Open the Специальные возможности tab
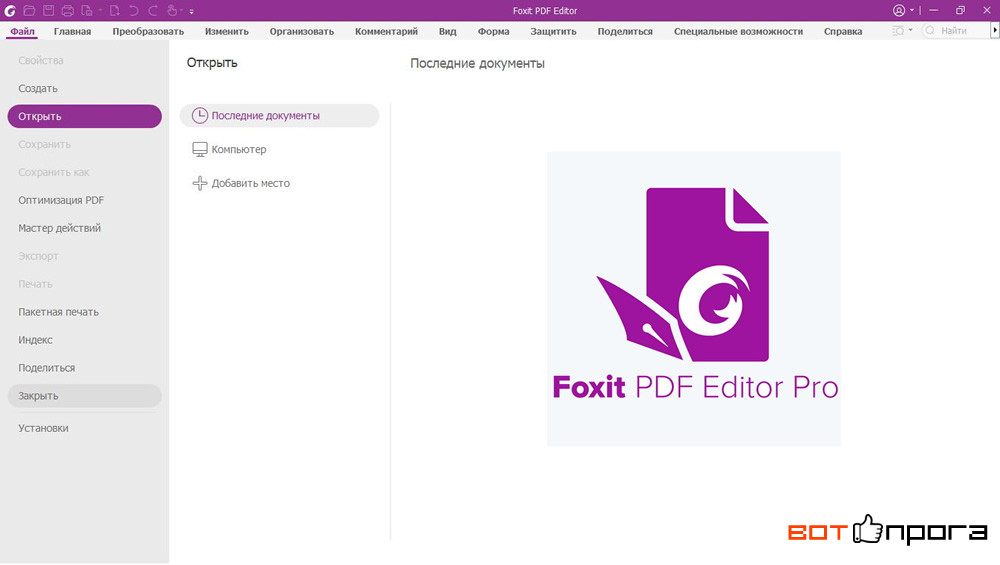1000x565 pixels. (739, 31)
